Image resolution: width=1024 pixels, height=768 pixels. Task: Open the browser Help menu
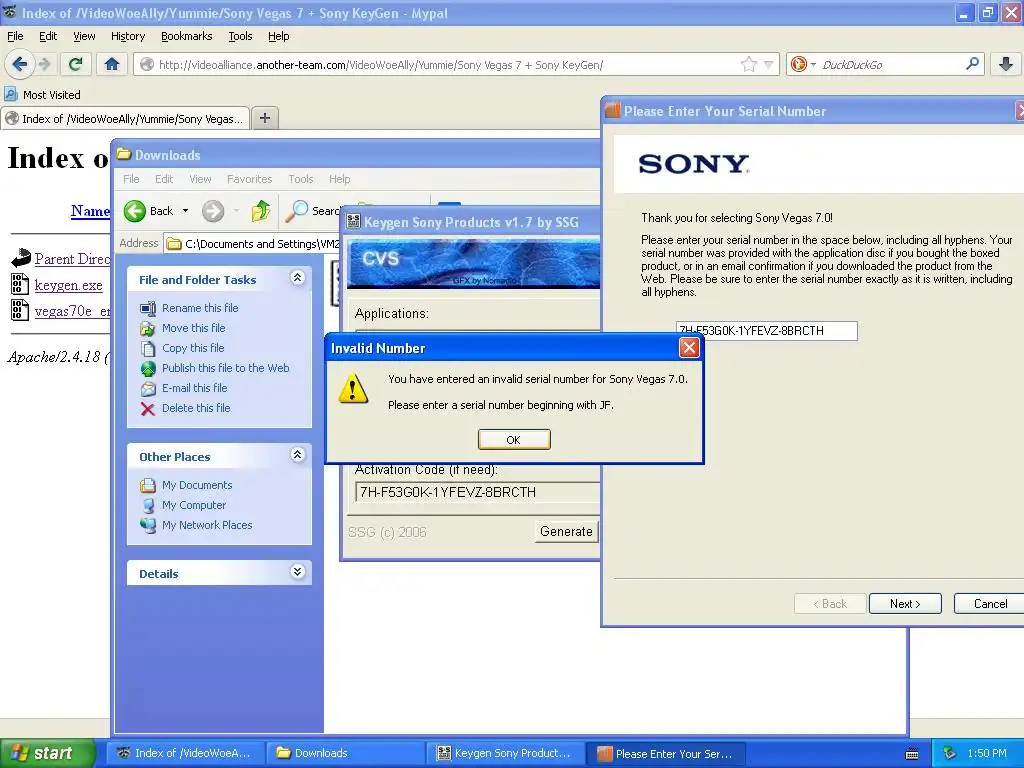coord(278,36)
